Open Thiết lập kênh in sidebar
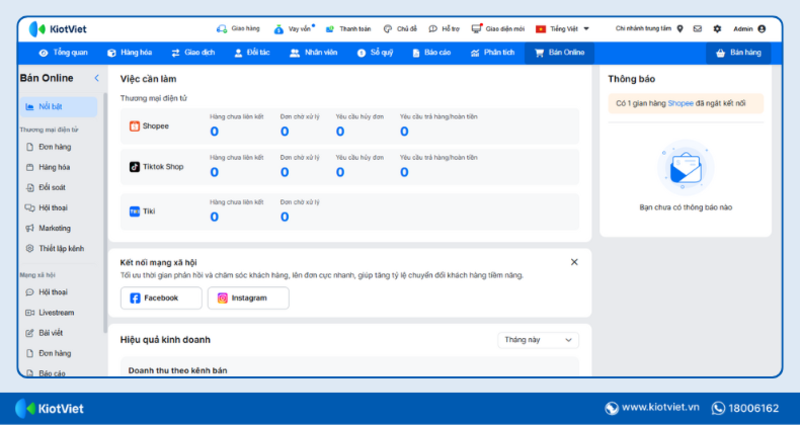The height and width of the screenshot is (425, 800). pyautogui.click(x=60, y=247)
